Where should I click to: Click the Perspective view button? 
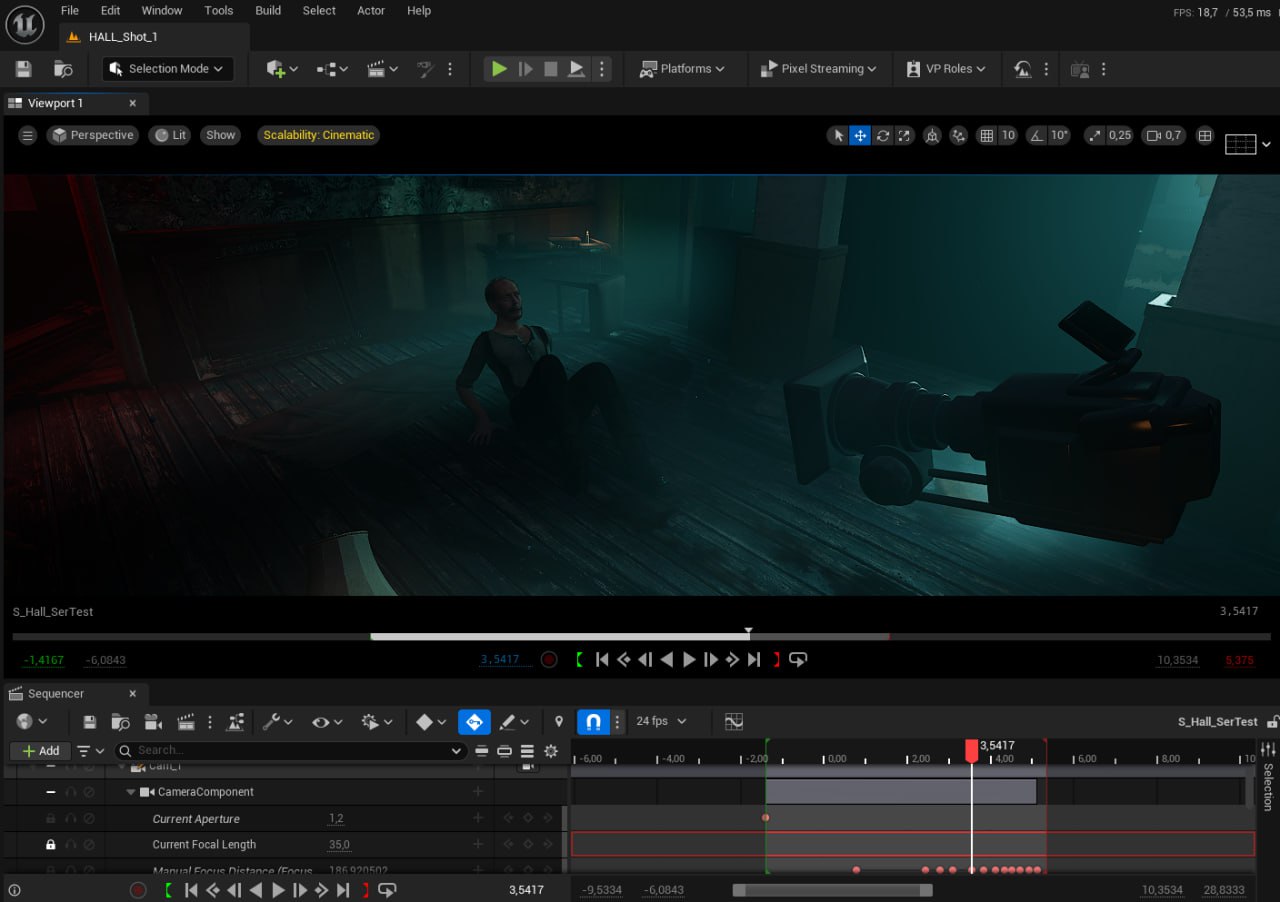tap(93, 135)
